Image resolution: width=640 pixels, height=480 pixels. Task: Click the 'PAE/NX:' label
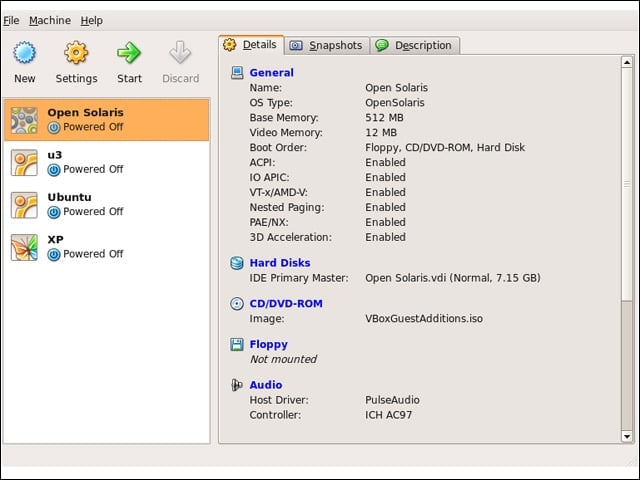click(x=269, y=222)
